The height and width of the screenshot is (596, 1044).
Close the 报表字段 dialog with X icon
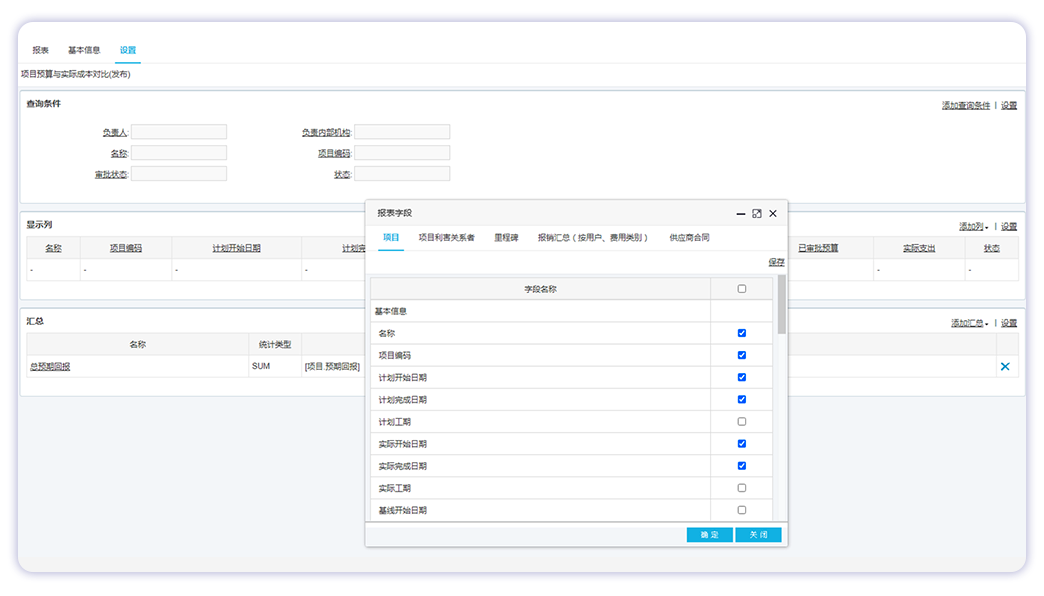click(773, 213)
